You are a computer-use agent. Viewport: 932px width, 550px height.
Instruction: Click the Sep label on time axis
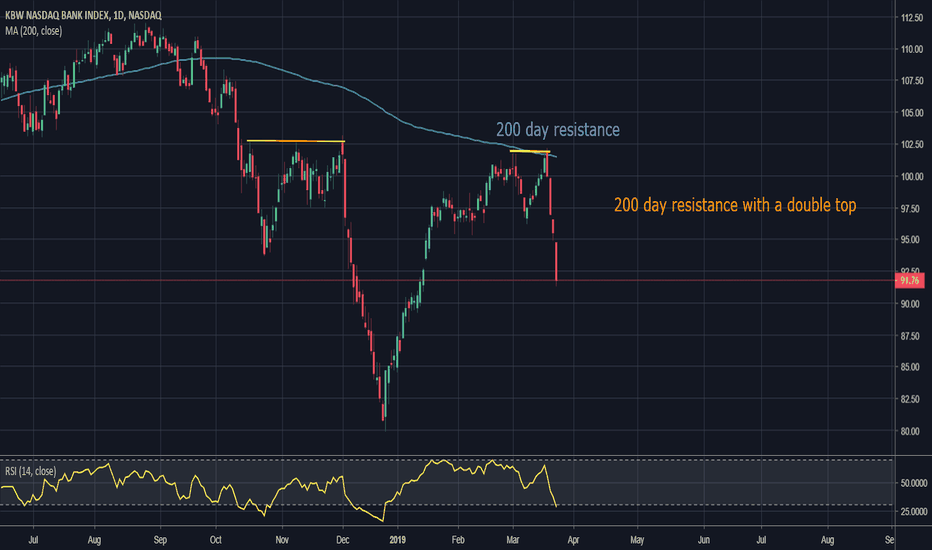coord(160,540)
